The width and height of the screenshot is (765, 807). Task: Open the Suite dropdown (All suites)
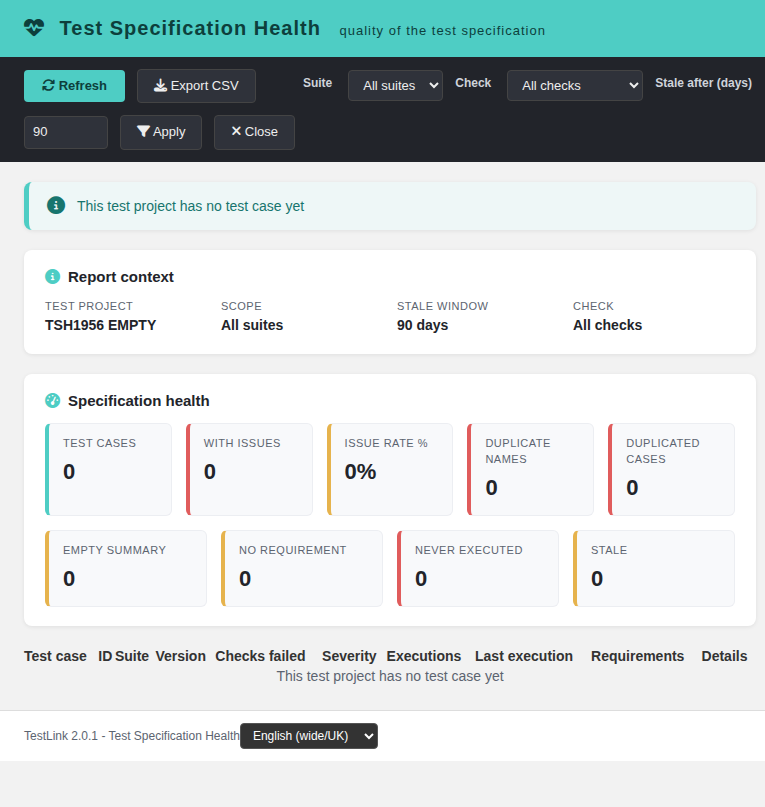(395, 85)
